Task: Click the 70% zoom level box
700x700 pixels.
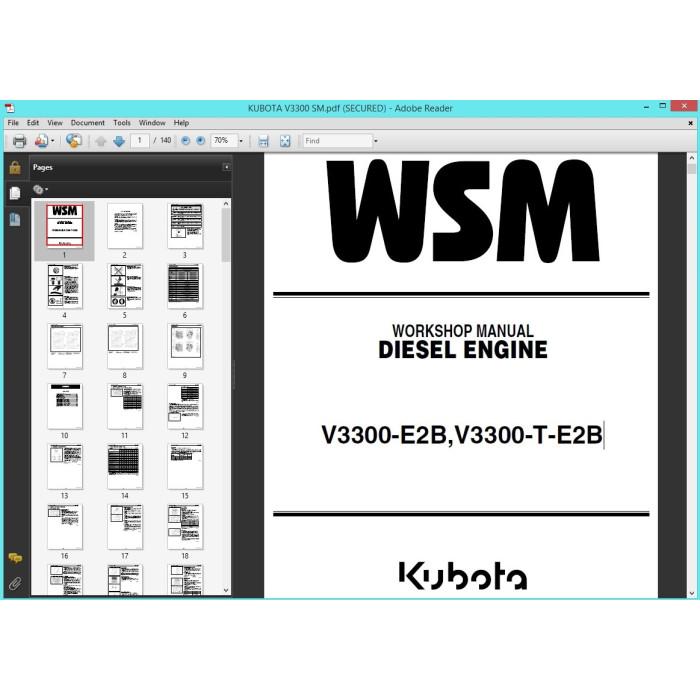Action: (224, 141)
